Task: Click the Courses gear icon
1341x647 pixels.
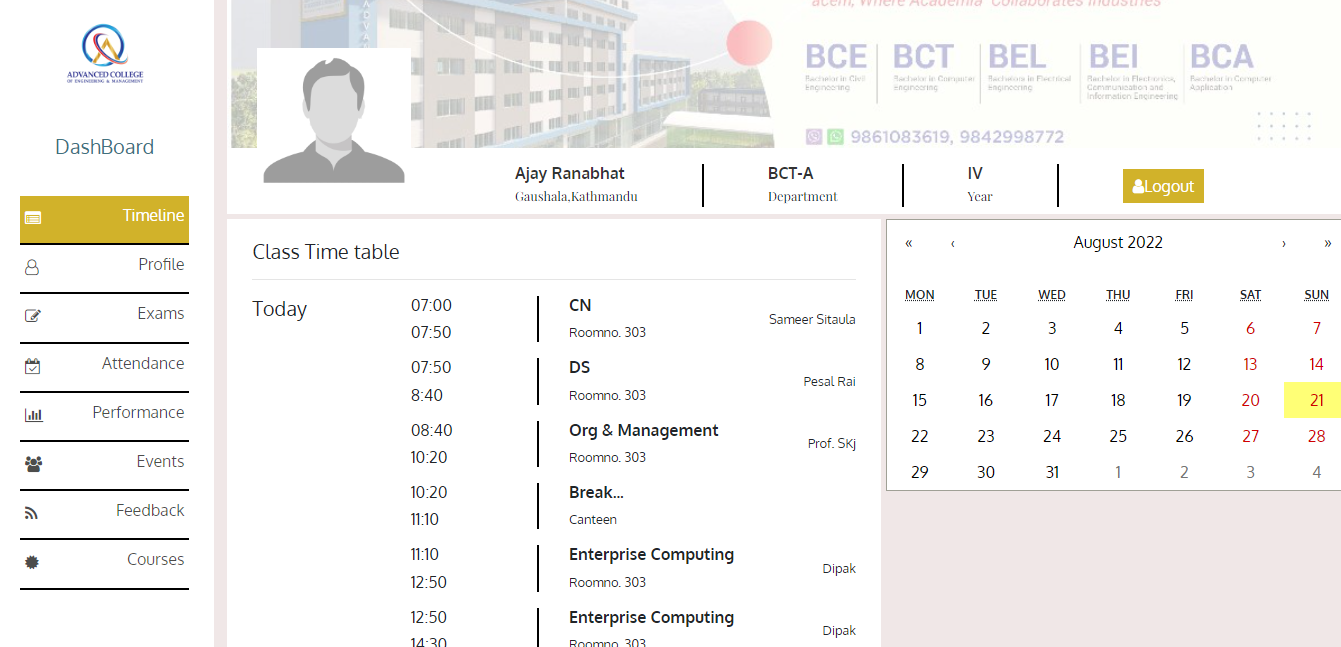Action: 32,562
